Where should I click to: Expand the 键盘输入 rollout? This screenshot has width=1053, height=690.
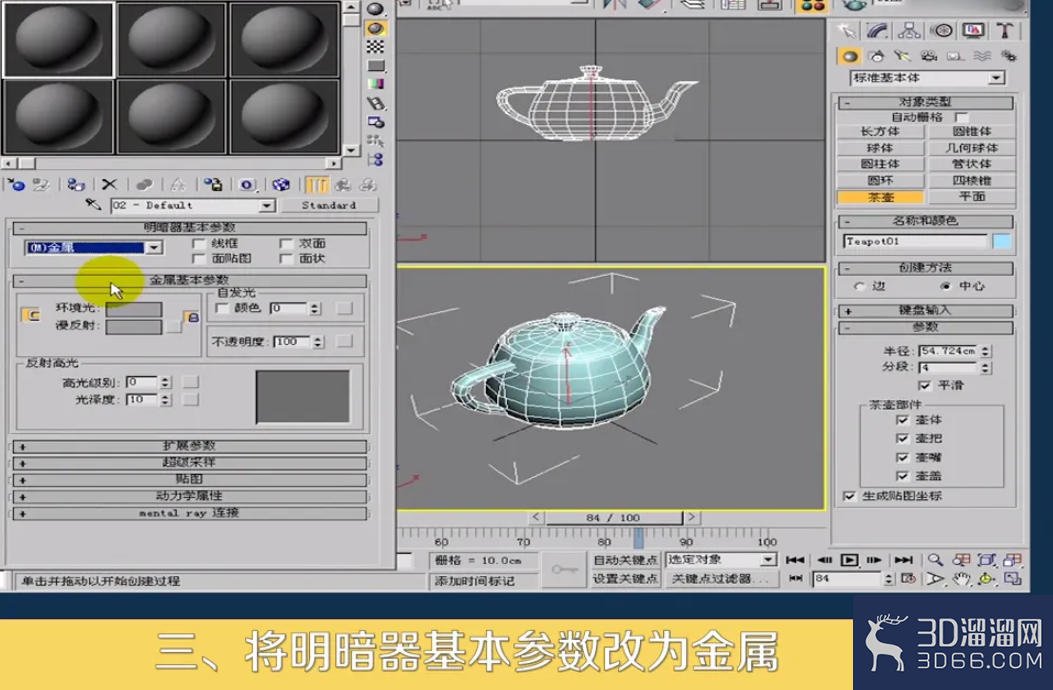pyautogui.click(x=925, y=311)
